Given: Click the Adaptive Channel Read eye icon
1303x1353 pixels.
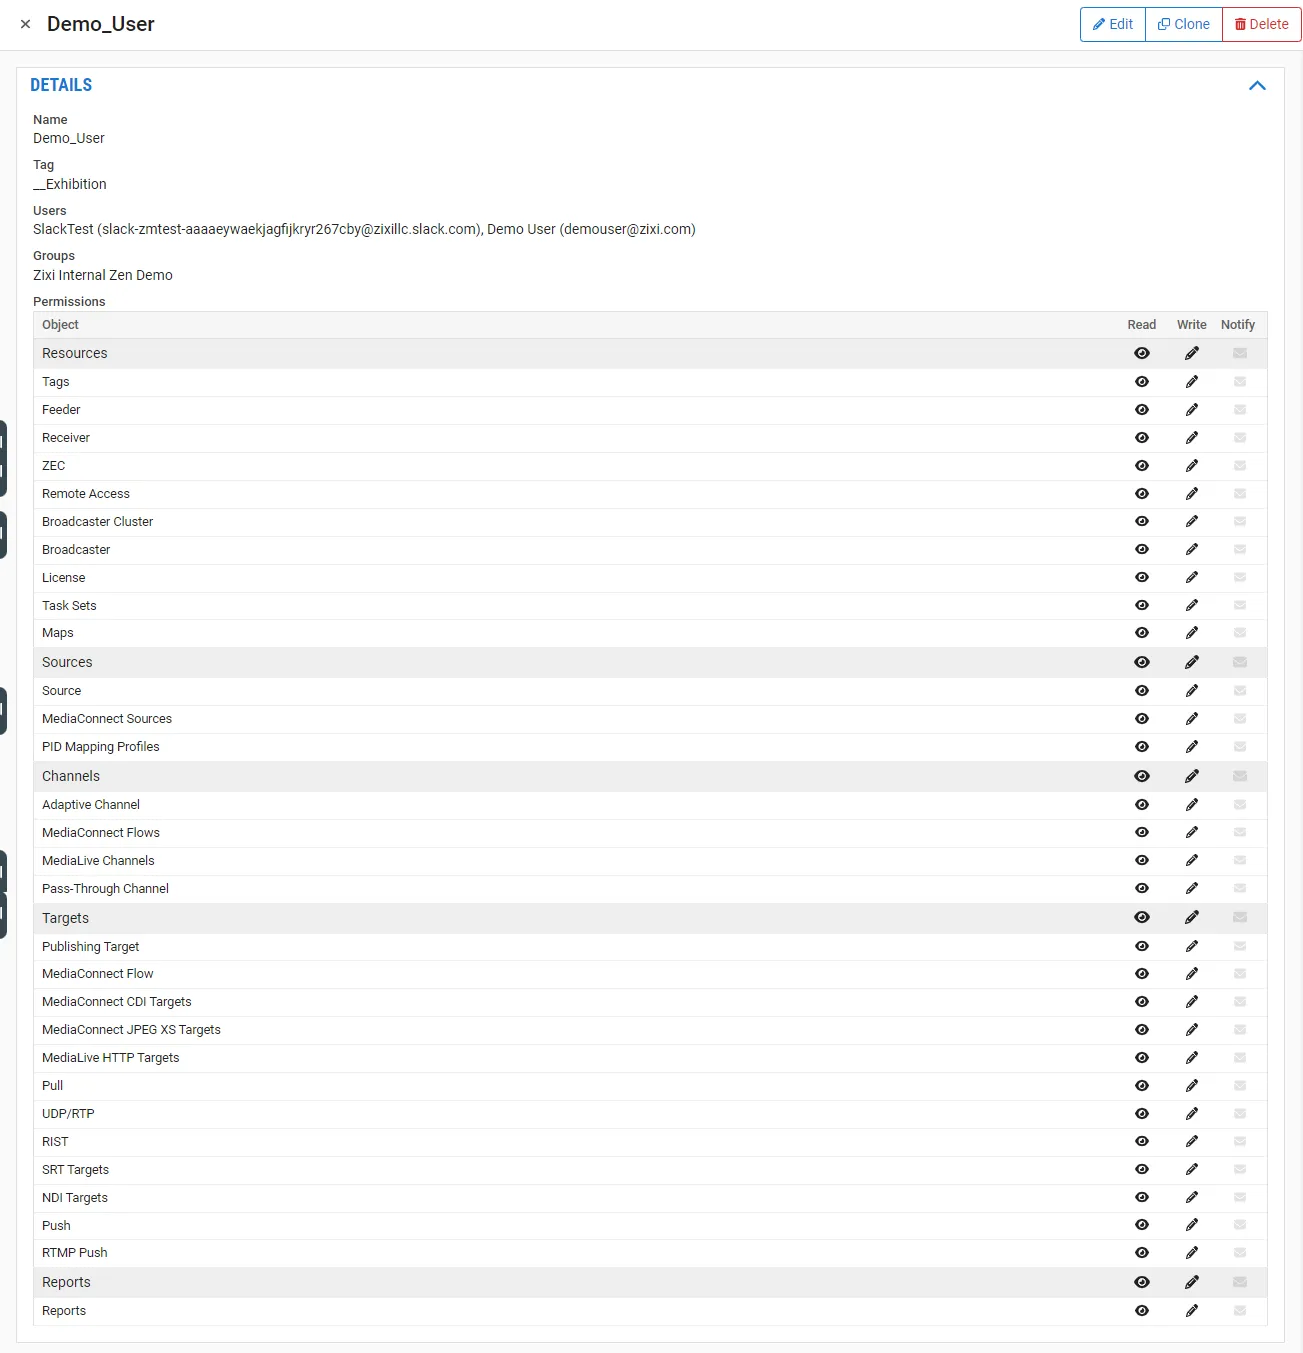Looking at the screenshot, I should point(1142,805).
